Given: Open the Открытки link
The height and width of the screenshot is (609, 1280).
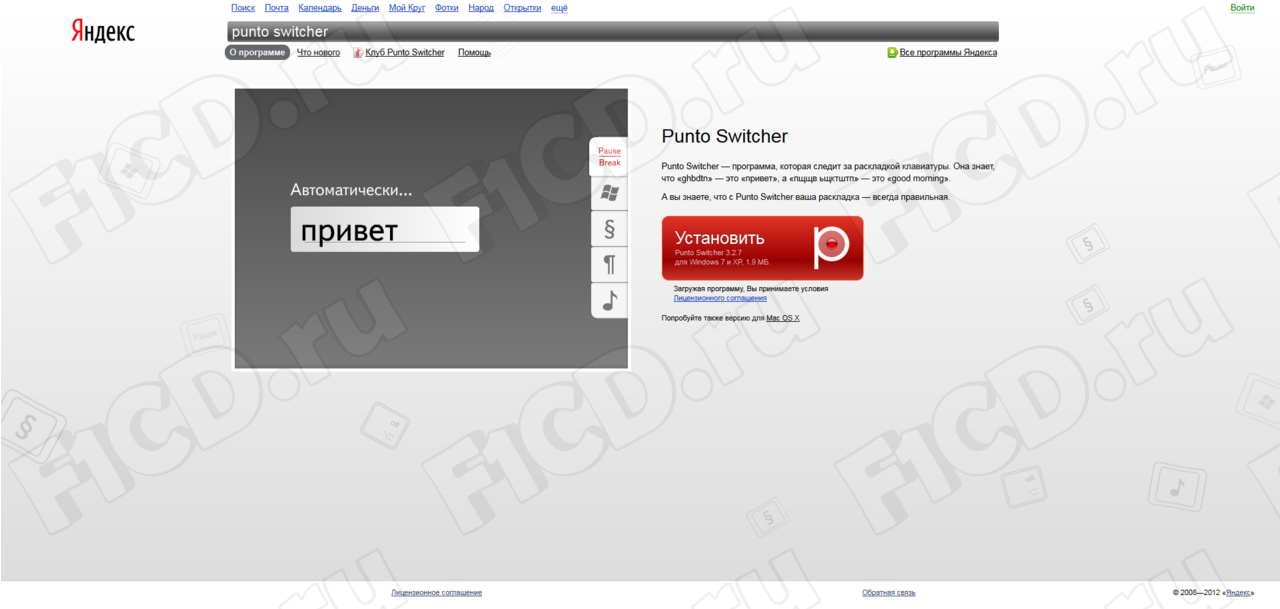Looking at the screenshot, I should [523, 8].
